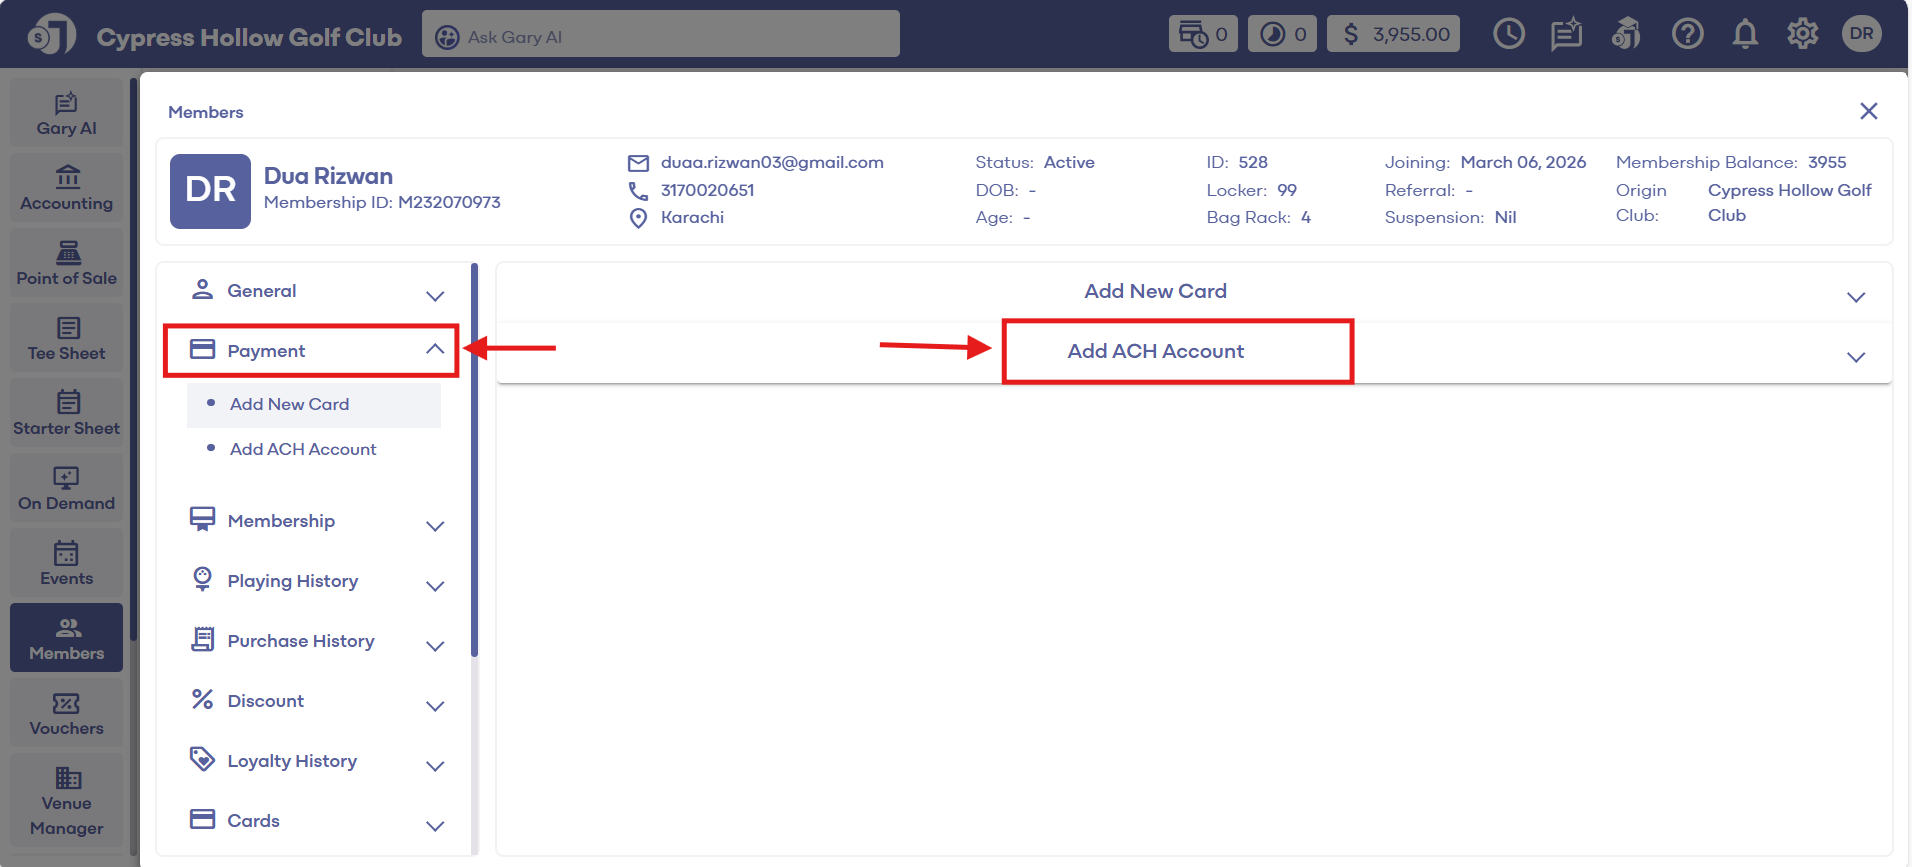Click the help question mark icon
This screenshot has height=867, width=1912.
[1687, 35]
